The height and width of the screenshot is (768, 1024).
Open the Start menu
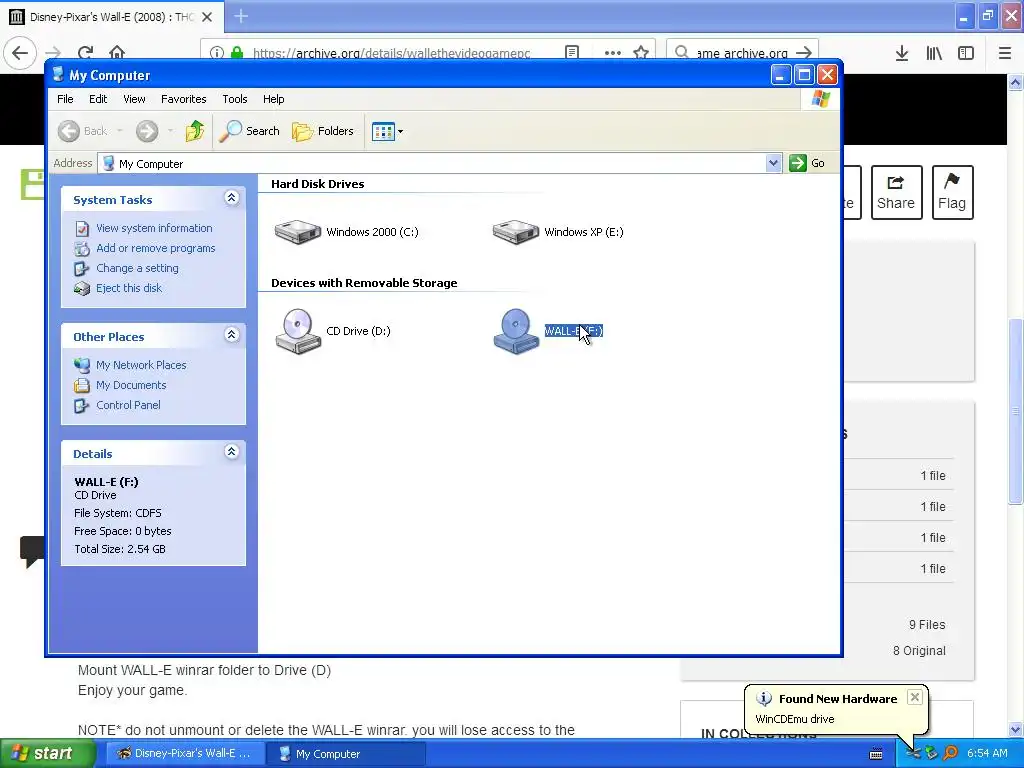point(48,754)
